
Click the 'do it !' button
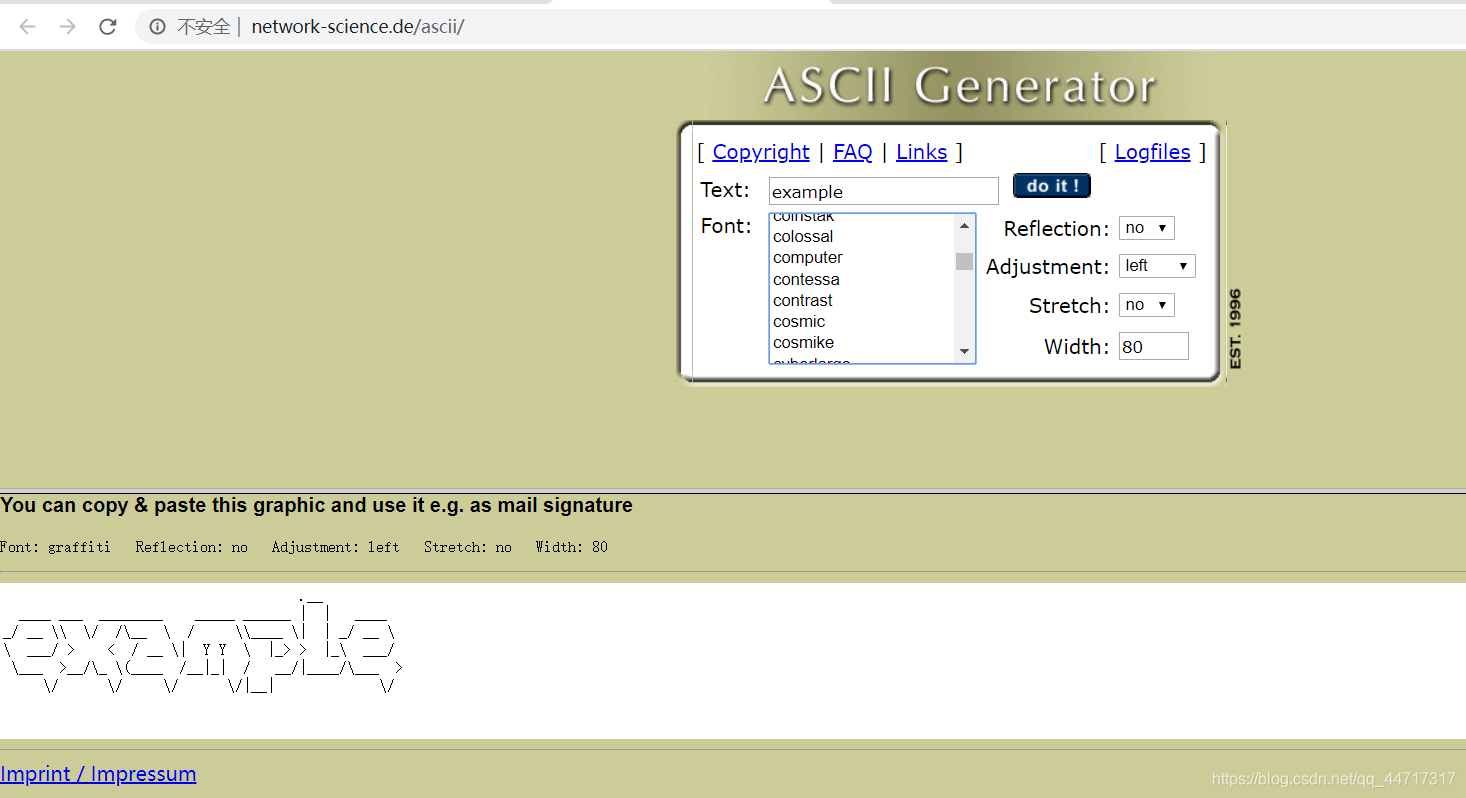click(1051, 185)
